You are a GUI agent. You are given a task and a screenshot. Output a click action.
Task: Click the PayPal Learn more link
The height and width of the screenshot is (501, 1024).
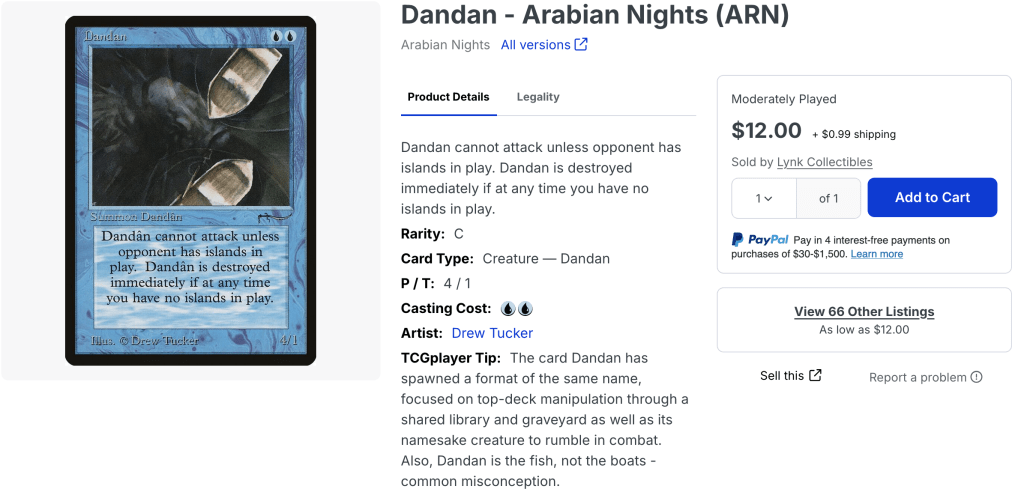(x=876, y=254)
